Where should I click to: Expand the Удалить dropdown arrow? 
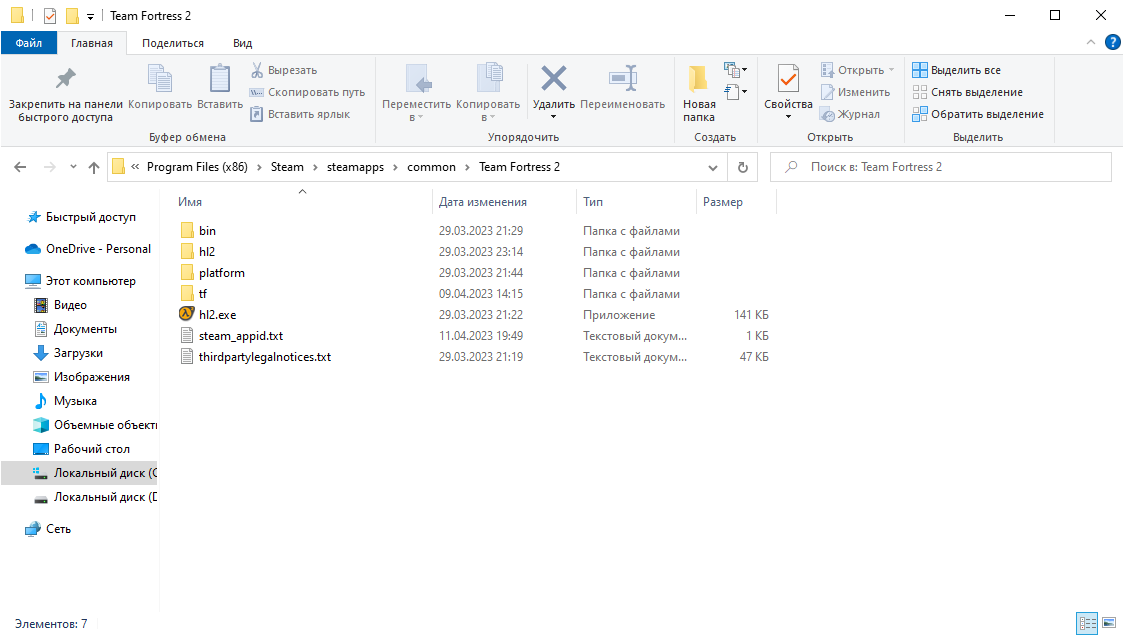point(554,117)
